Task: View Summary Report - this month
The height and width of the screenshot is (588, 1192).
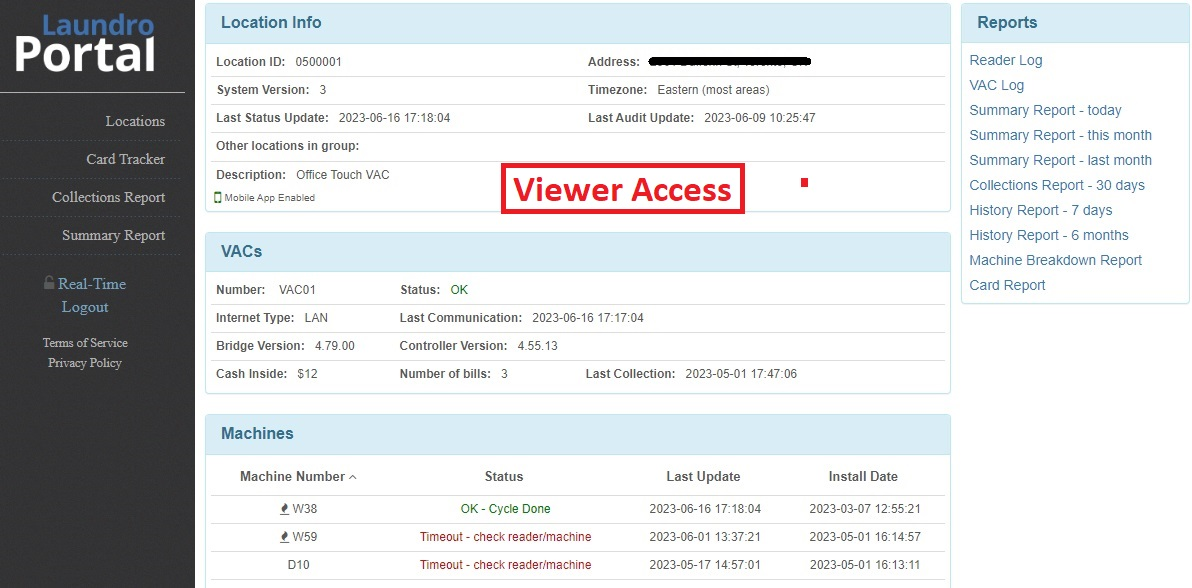Action: 1060,135
